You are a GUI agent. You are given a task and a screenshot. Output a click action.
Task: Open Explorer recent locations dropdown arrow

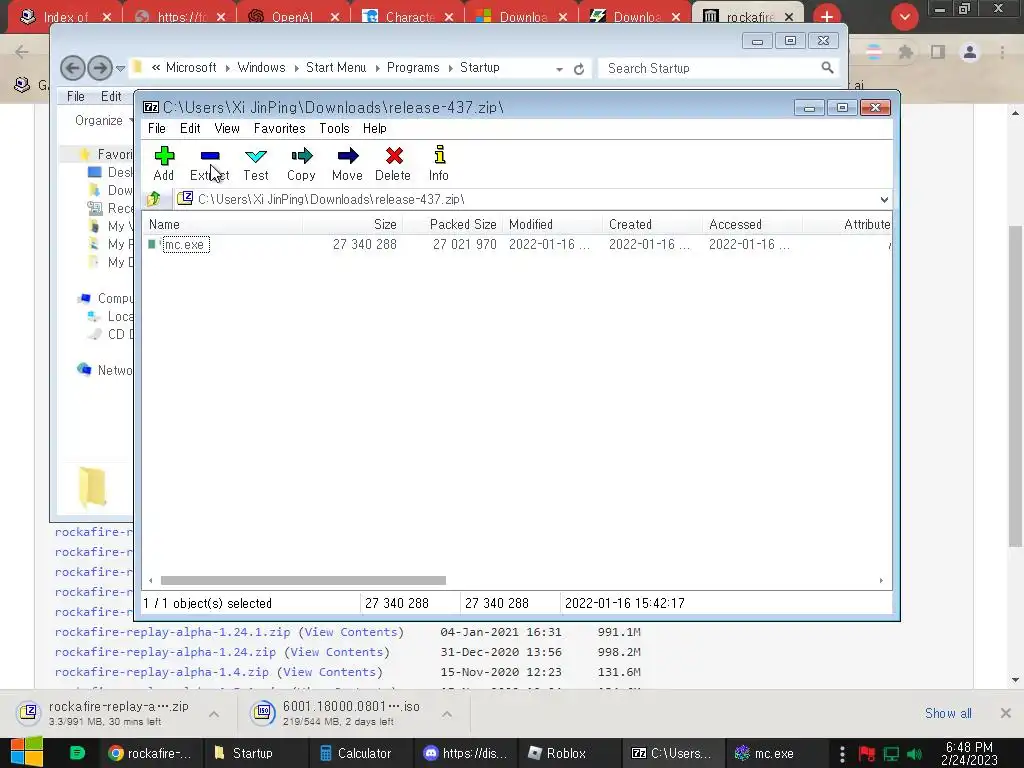point(120,68)
